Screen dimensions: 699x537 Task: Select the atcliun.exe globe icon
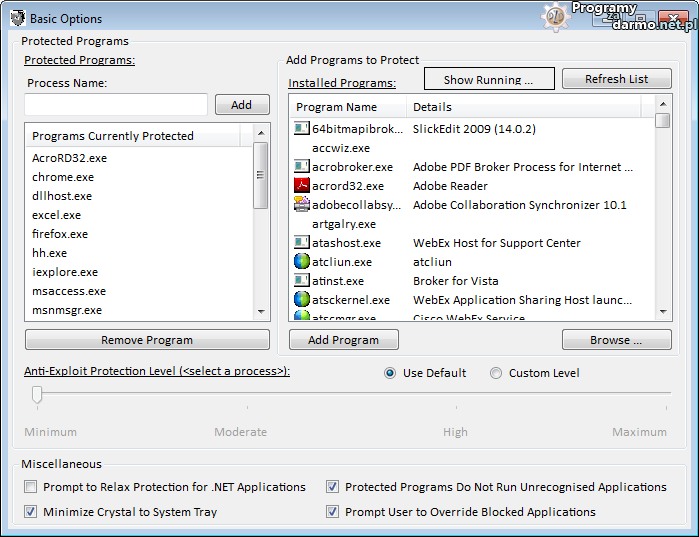pyautogui.click(x=302, y=262)
